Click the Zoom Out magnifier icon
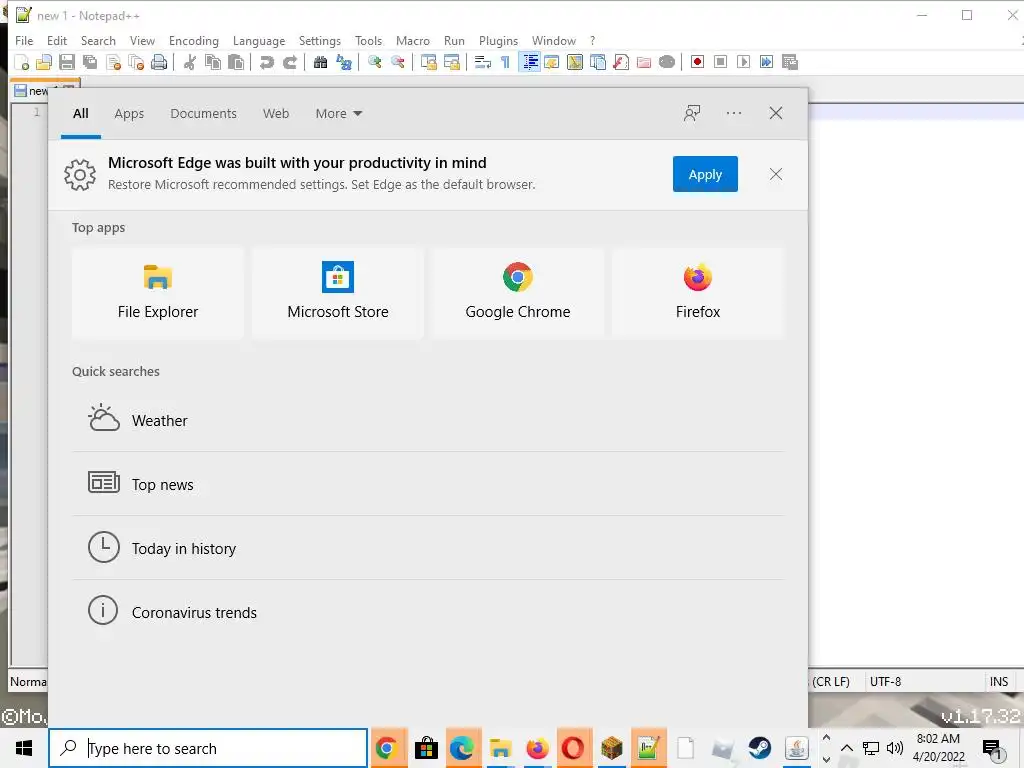 tap(397, 62)
